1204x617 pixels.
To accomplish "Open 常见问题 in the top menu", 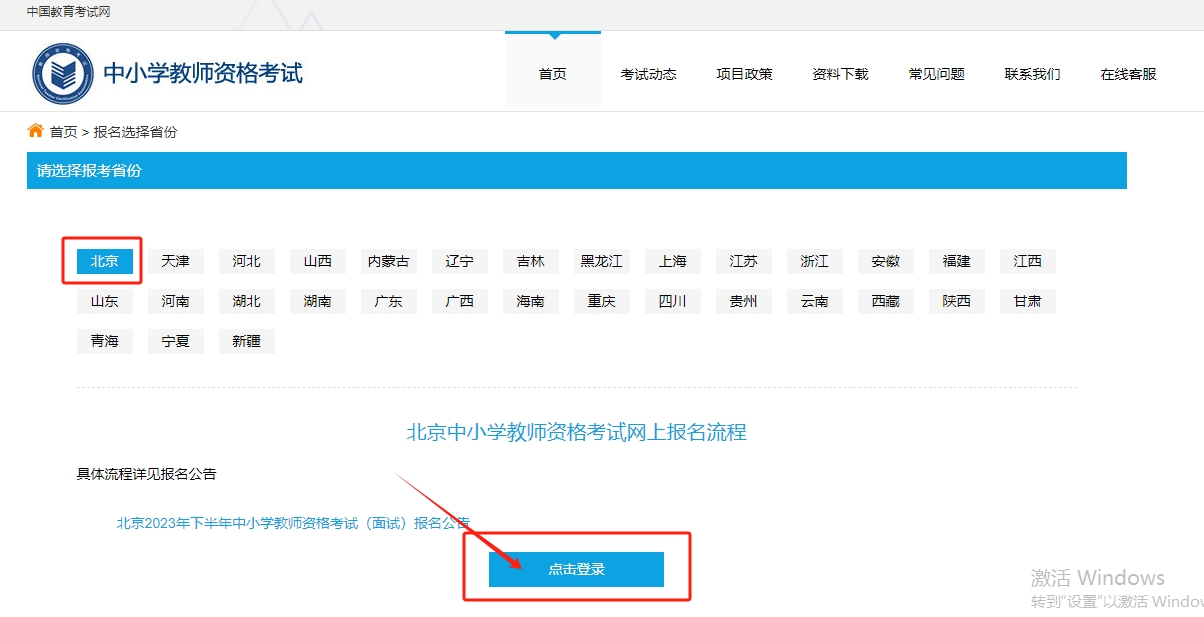I will point(936,74).
